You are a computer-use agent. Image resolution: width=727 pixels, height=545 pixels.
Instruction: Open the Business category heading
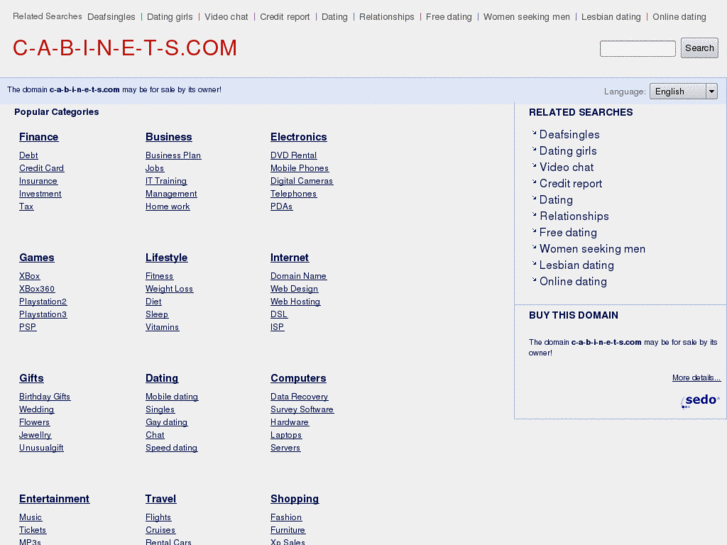click(169, 137)
